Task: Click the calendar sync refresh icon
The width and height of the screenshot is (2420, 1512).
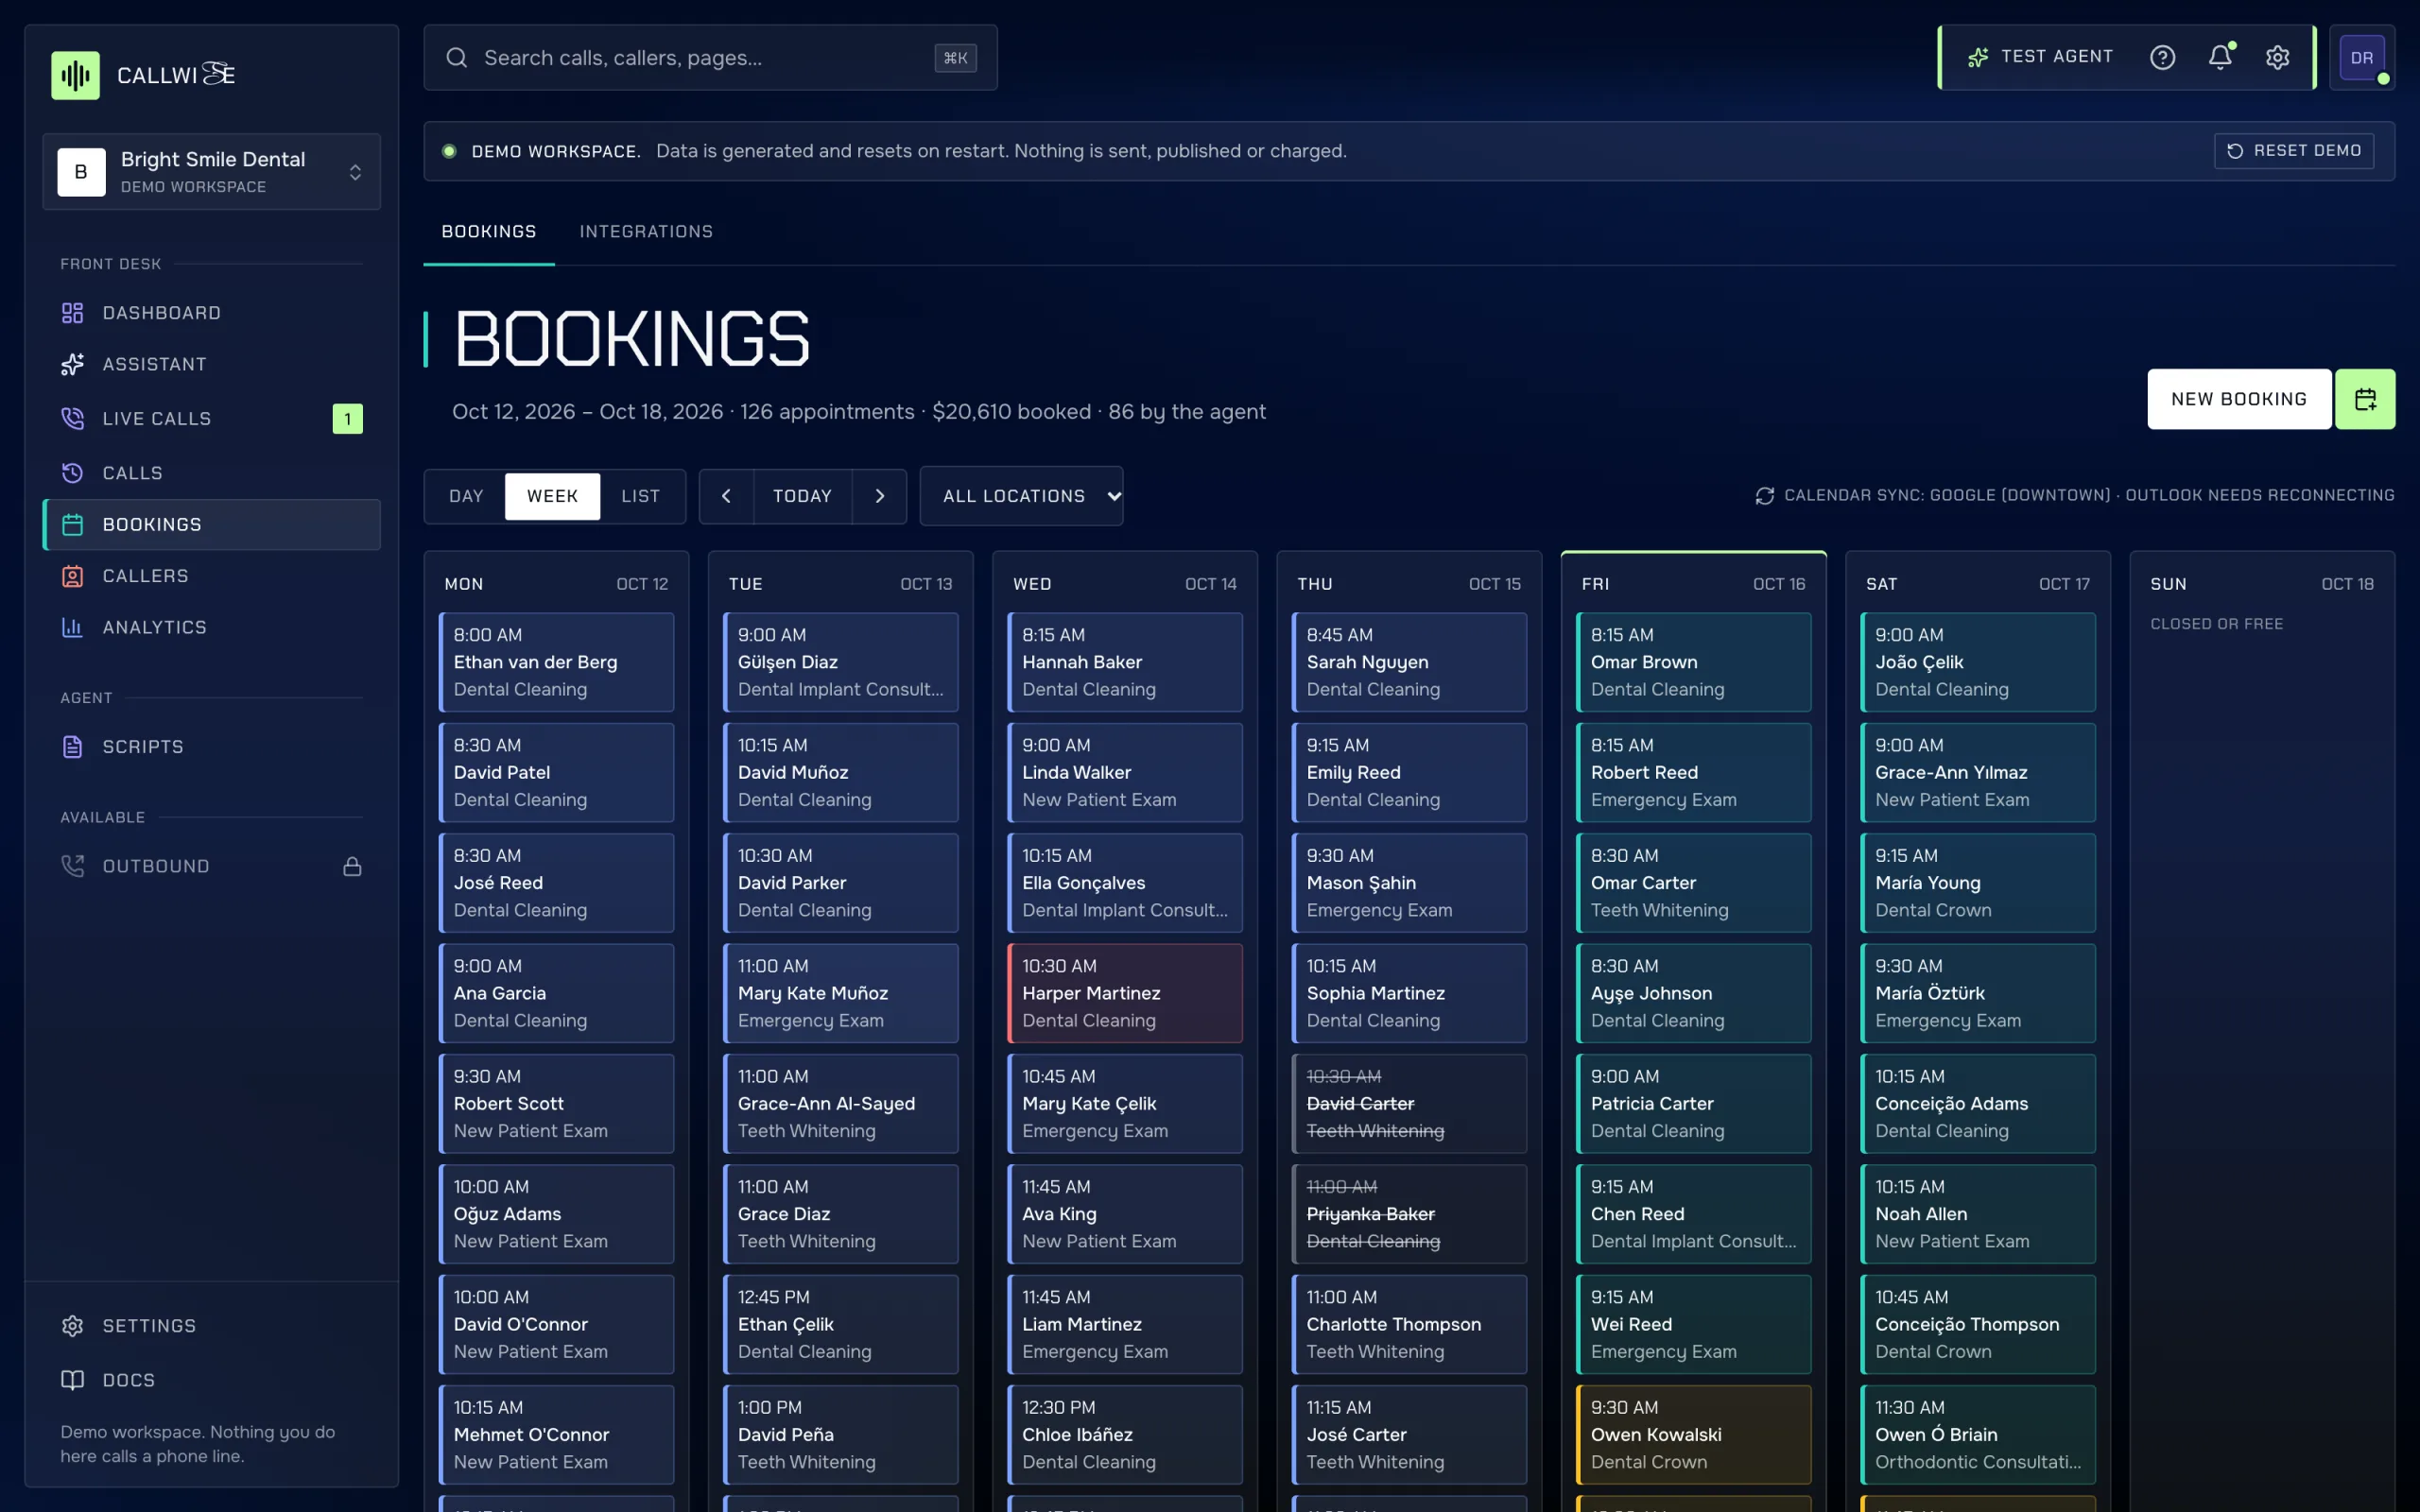Action: [x=1764, y=495]
